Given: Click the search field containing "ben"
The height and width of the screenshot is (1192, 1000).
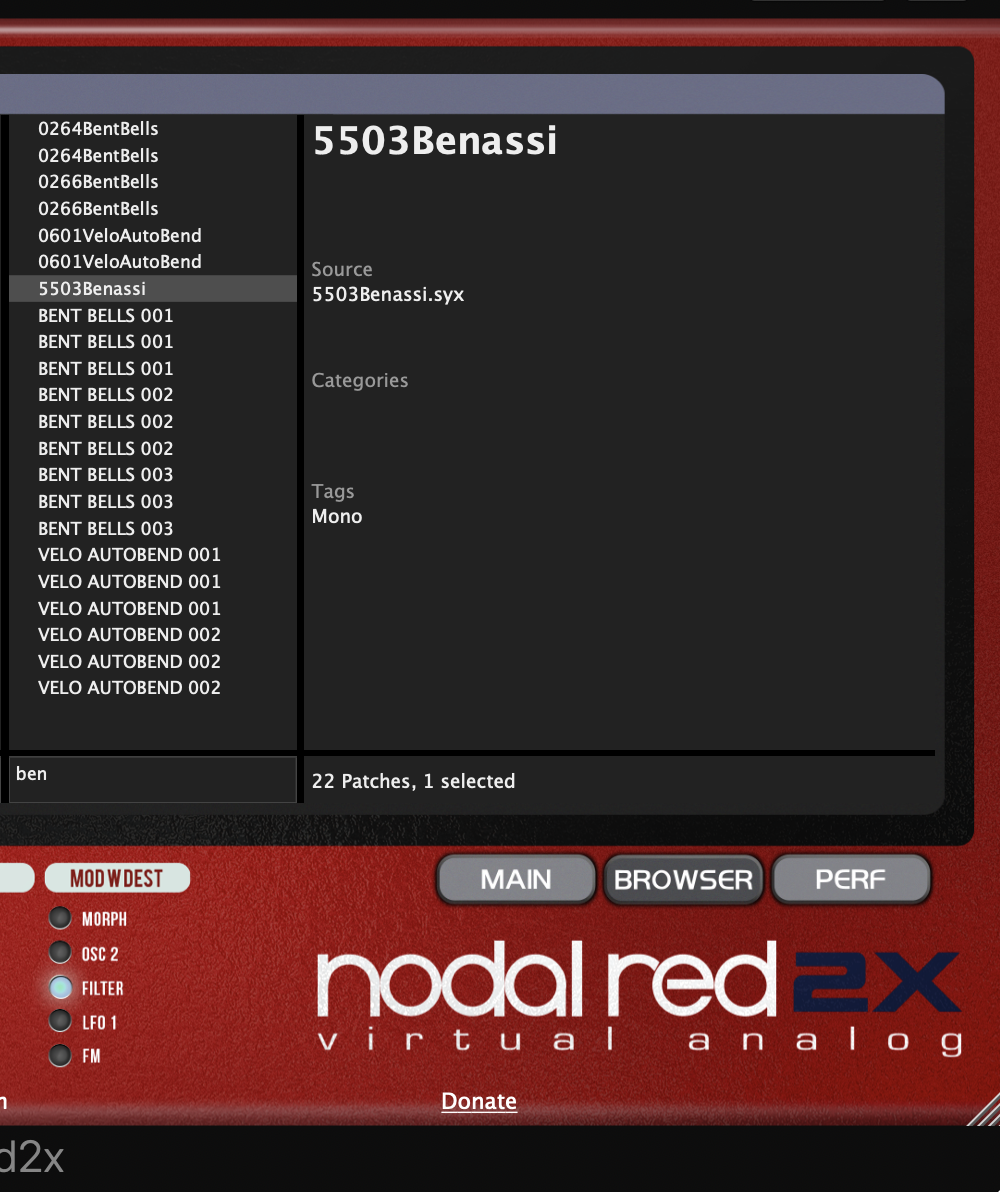Looking at the screenshot, I should (153, 778).
